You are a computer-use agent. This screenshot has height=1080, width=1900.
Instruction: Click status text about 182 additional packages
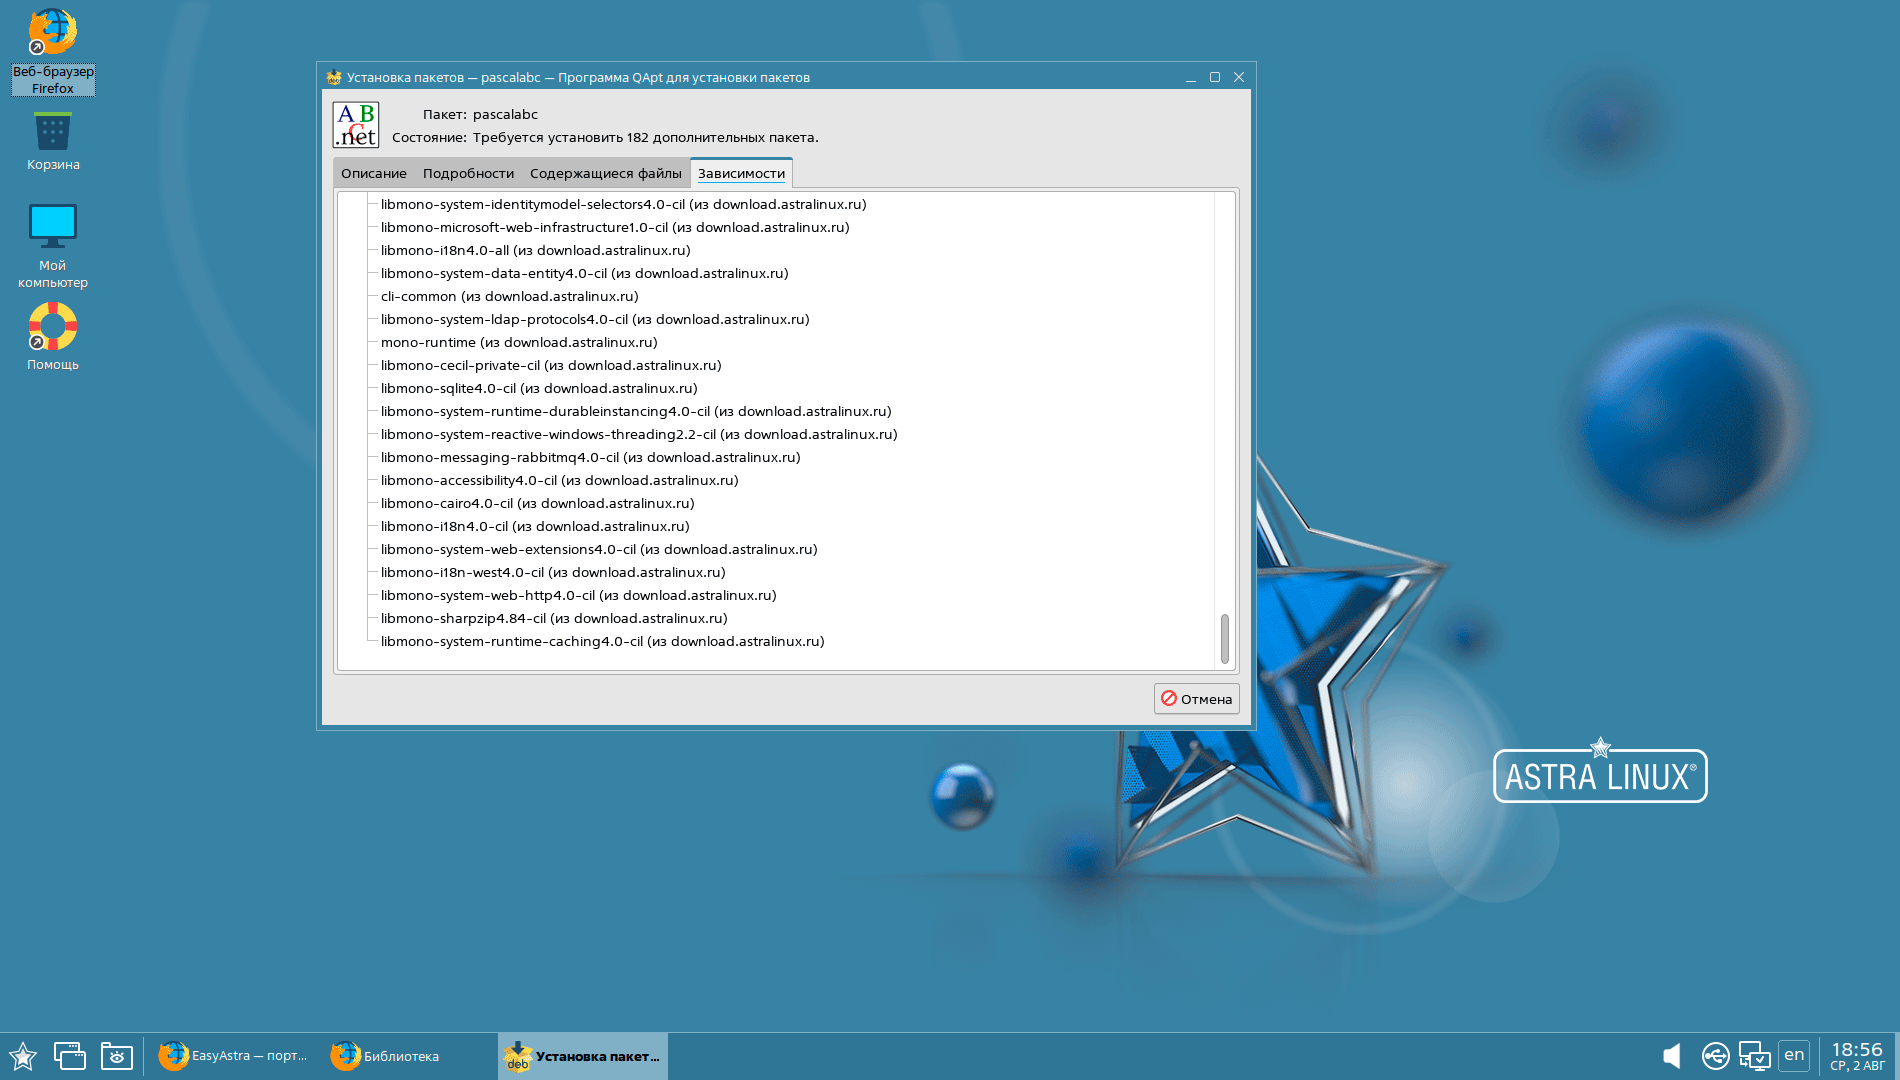[645, 137]
